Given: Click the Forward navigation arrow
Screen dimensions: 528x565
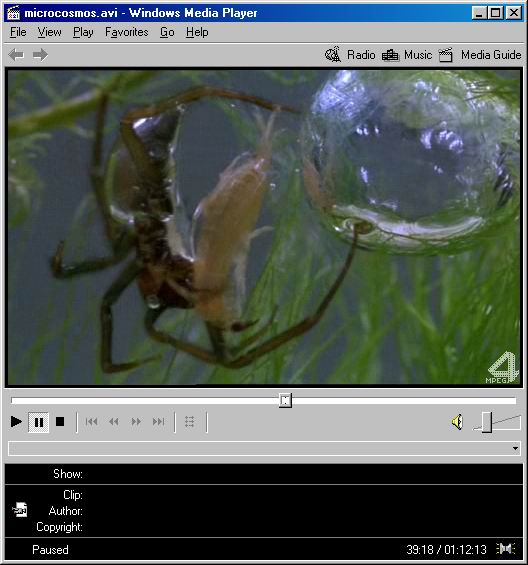Looking at the screenshot, I should 40,55.
